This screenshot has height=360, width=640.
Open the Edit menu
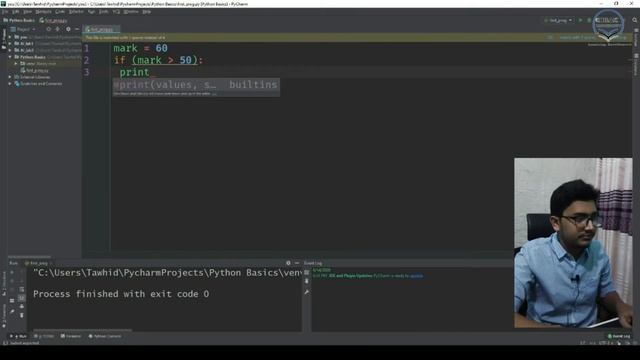click(16, 12)
